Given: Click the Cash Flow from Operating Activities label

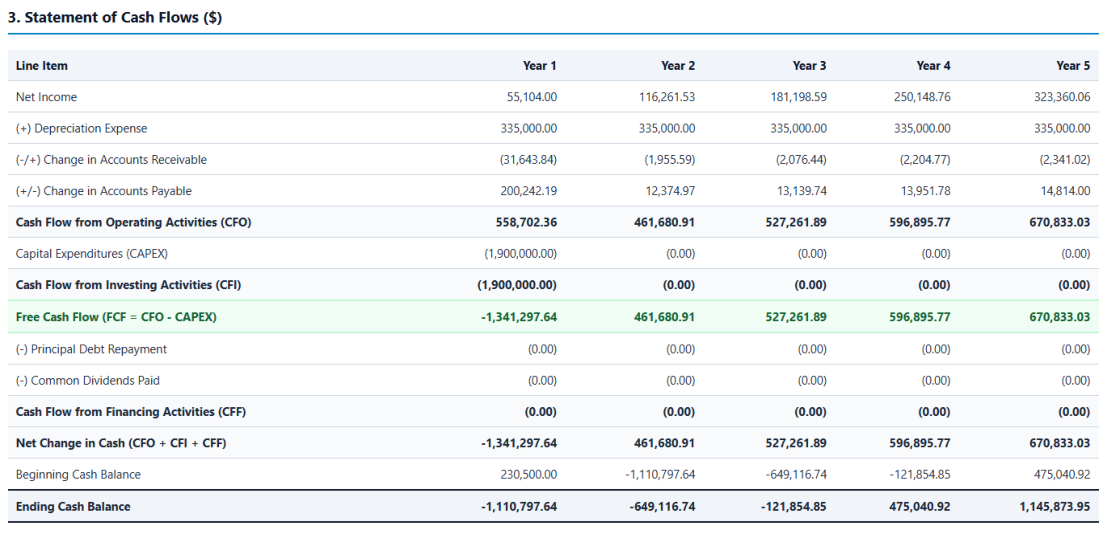Looking at the screenshot, I should tap(133, 222).
